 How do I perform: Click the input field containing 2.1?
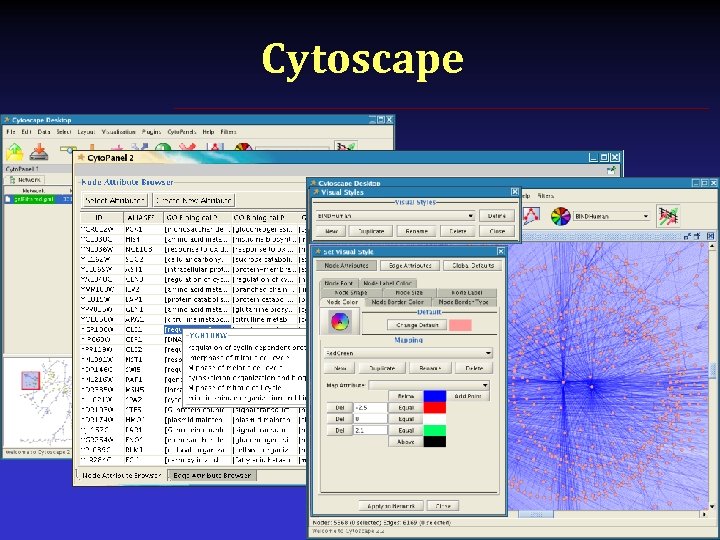(x=370, y=430)
